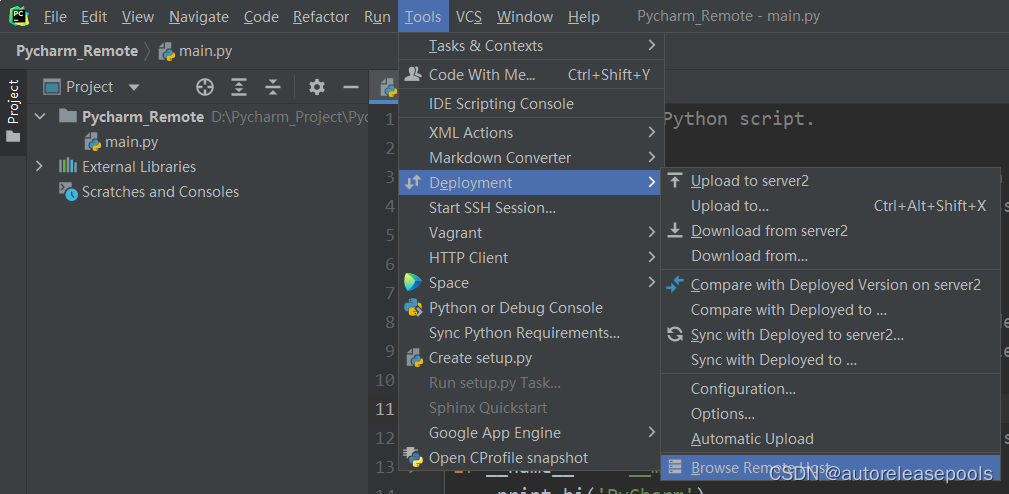The height and width of the screenshot is (494, 1009).
Task: Click the PyCharm logo icon
Action: [x=19, y=16]
